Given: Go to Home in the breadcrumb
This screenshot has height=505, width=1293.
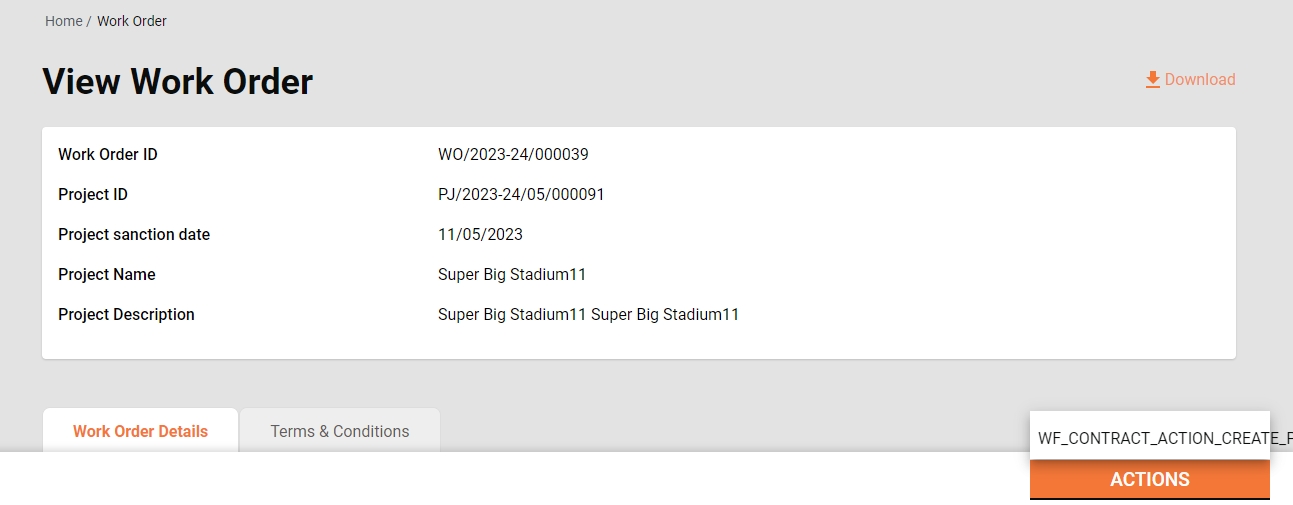Looking at the screenshot, I should (x=63, y=21).
